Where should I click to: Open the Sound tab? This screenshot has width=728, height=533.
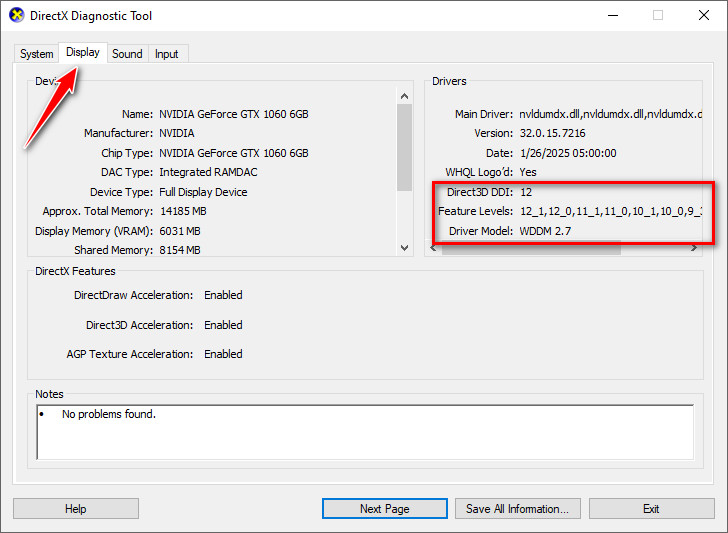(x=127, y=54)
